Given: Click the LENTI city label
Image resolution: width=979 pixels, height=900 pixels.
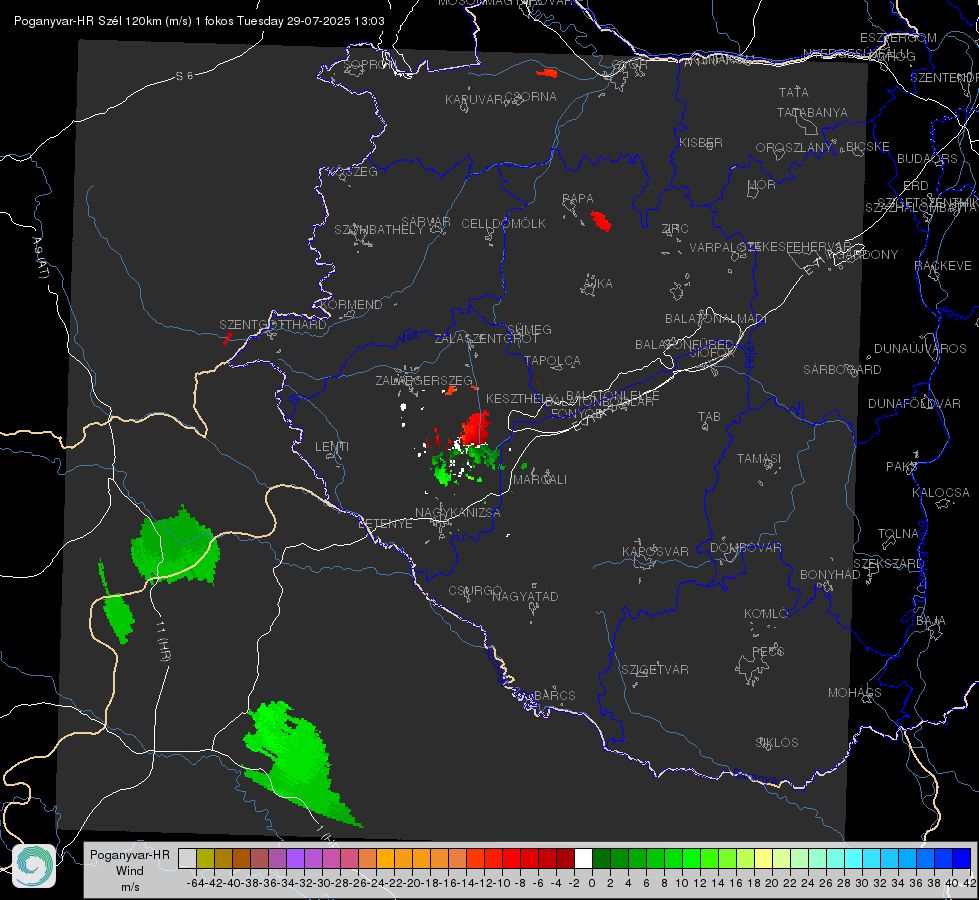Looking at the screenshot, I should (332, 447).
